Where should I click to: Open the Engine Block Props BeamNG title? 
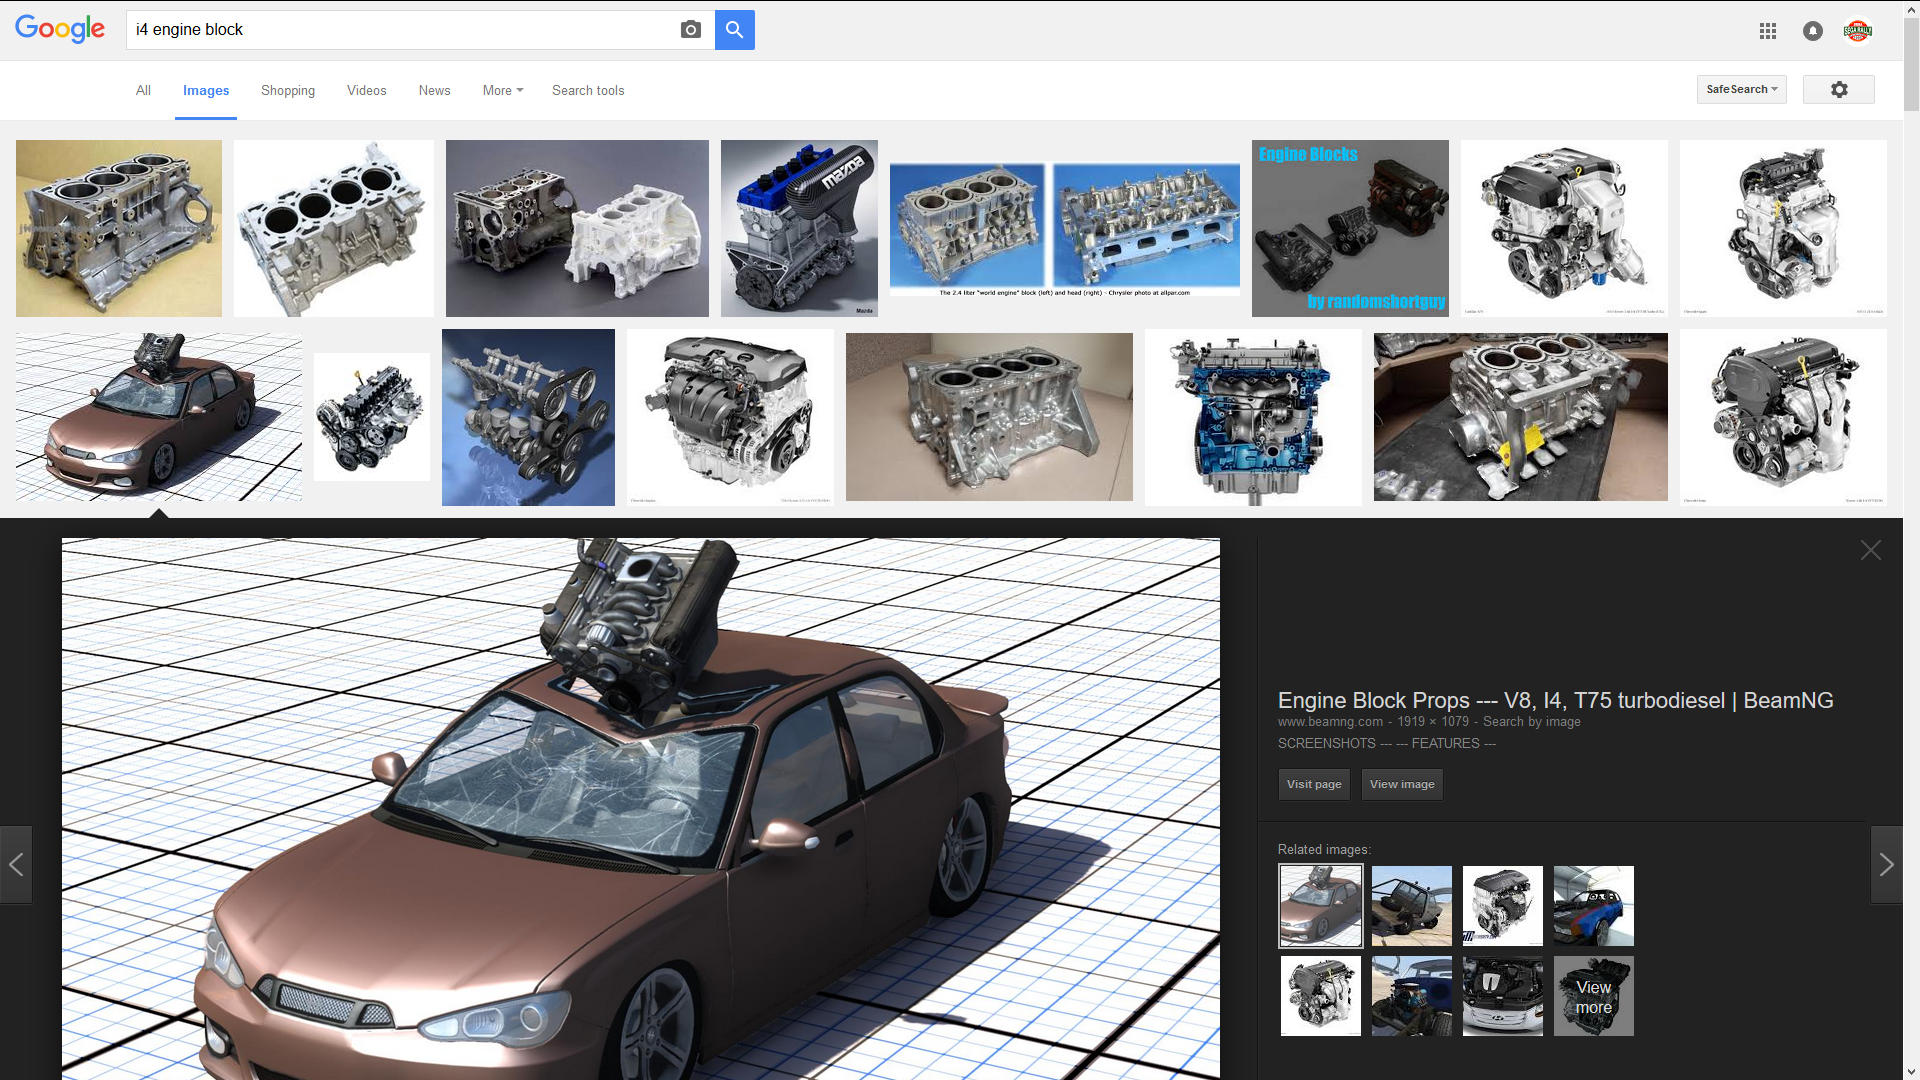pyautogui.click(x=1556, y=700)
